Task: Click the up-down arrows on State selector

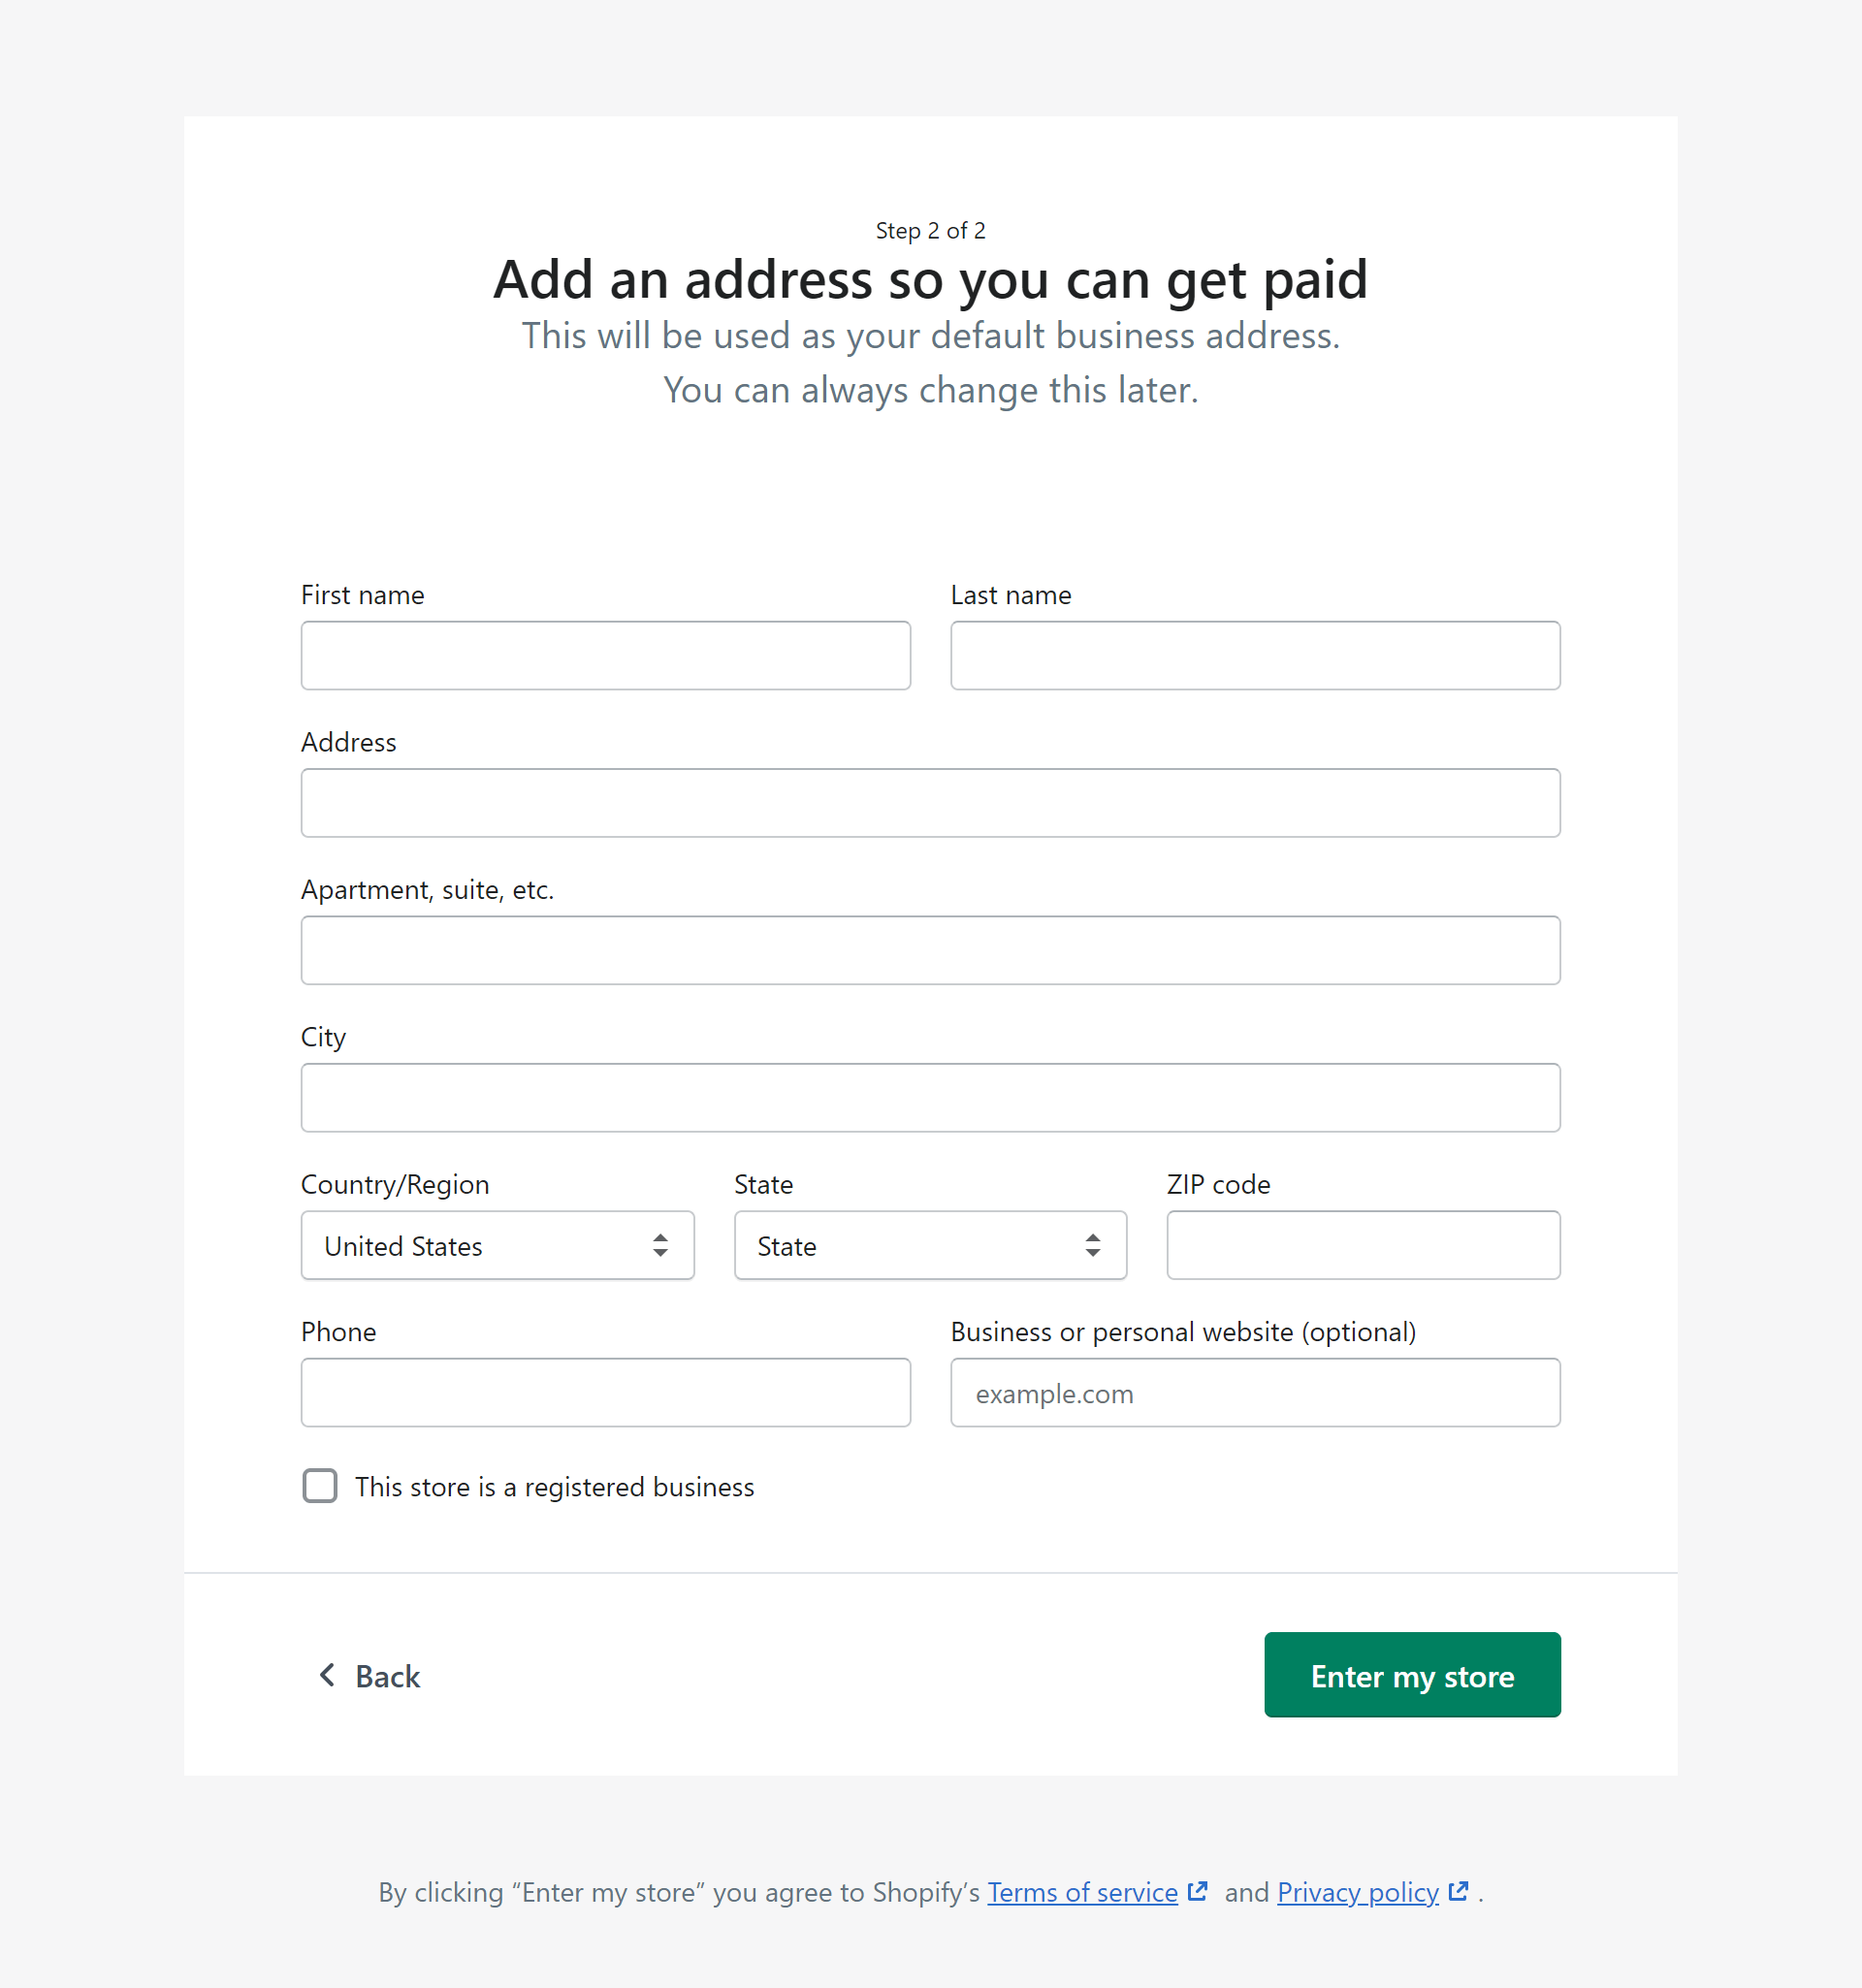Action: pos(1095,1245)
